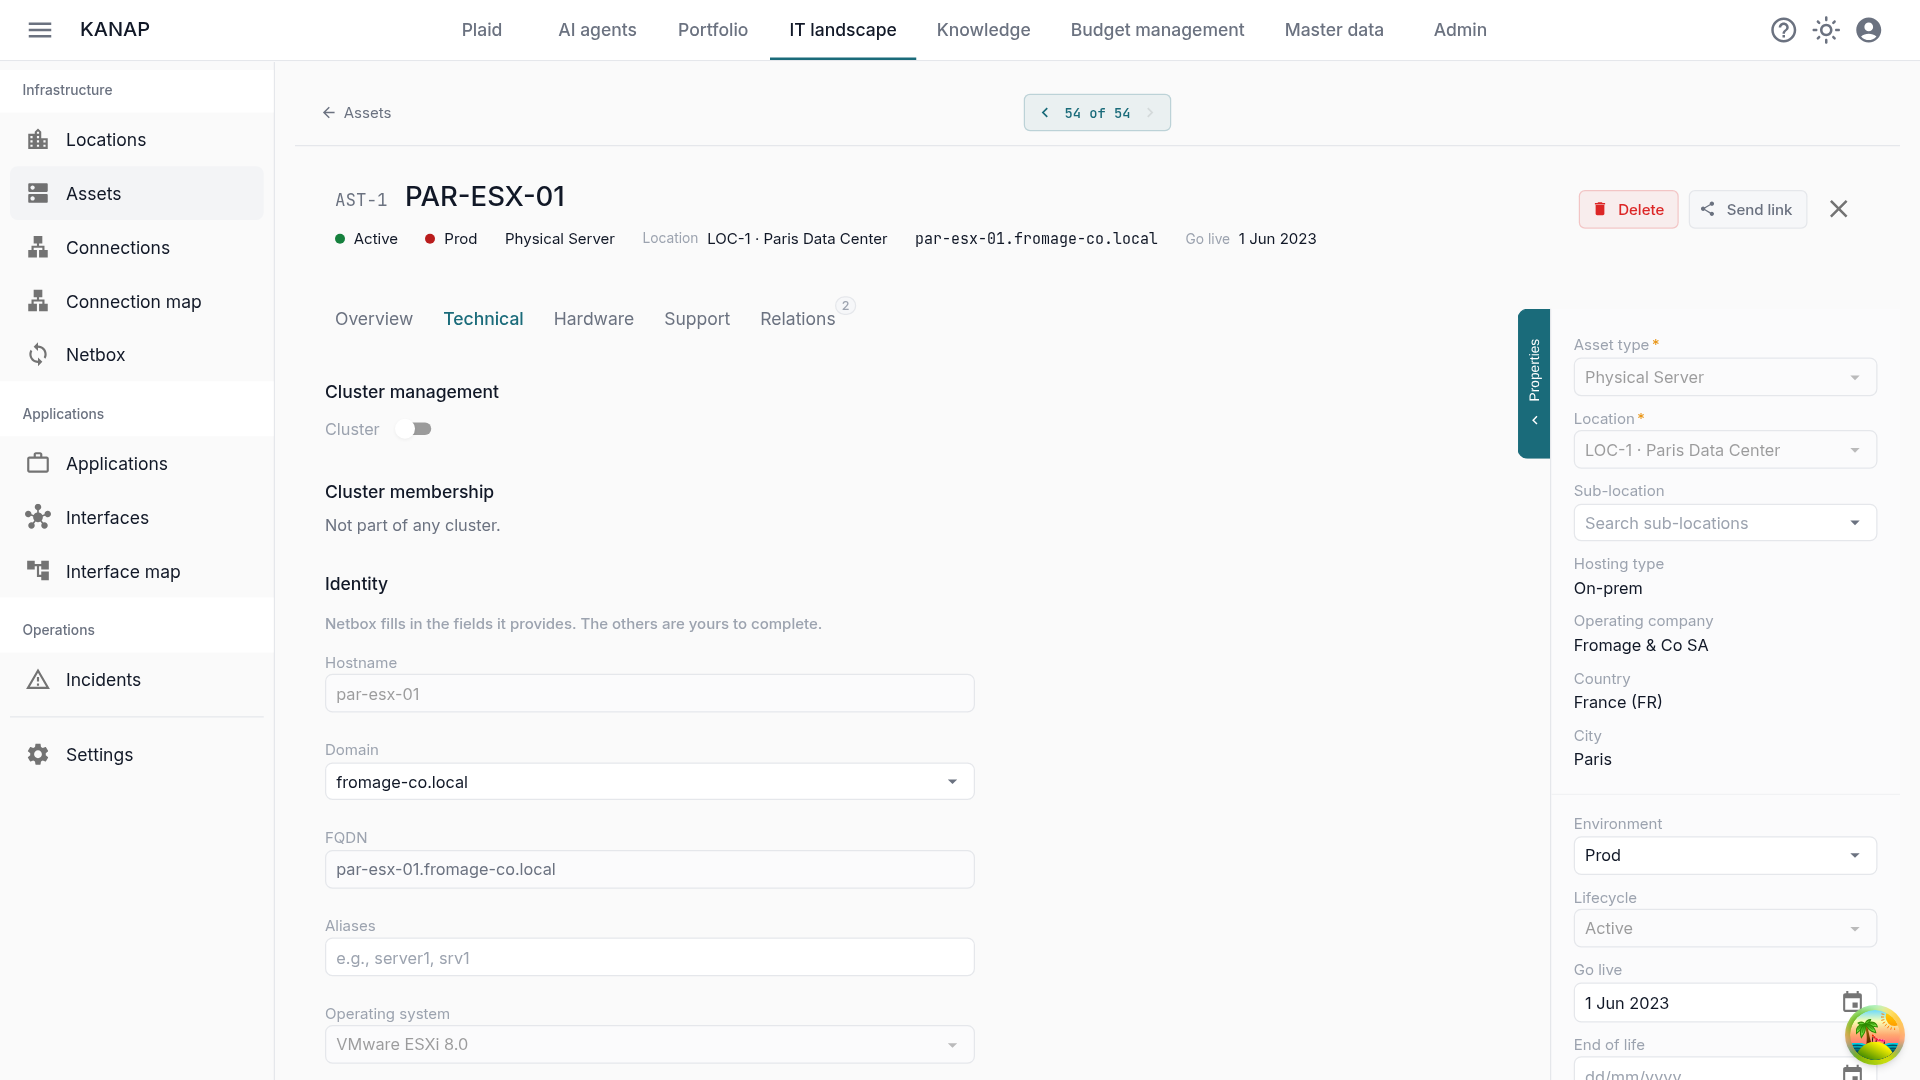Open Interfaces in the sidebar
Viewport: 1920px width, 1080px height.
pyautogui.click(x=137, y=518)
